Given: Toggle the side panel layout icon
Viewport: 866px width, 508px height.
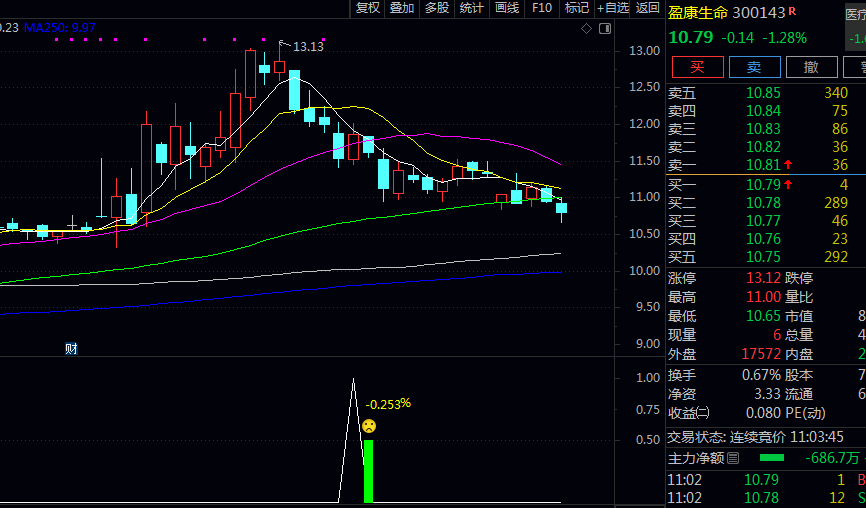Looking at the screenshot, I should click(x=604, y=29).
